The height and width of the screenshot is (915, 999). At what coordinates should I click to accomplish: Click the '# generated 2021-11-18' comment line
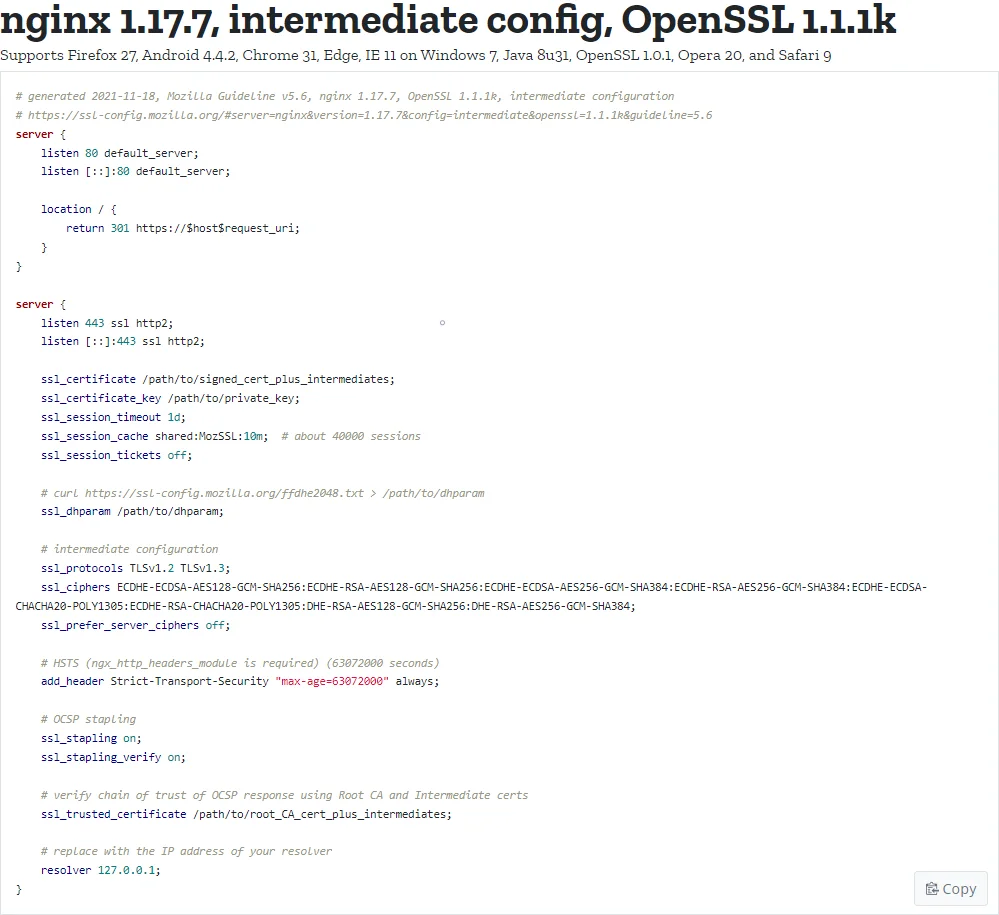pos(345,96)
